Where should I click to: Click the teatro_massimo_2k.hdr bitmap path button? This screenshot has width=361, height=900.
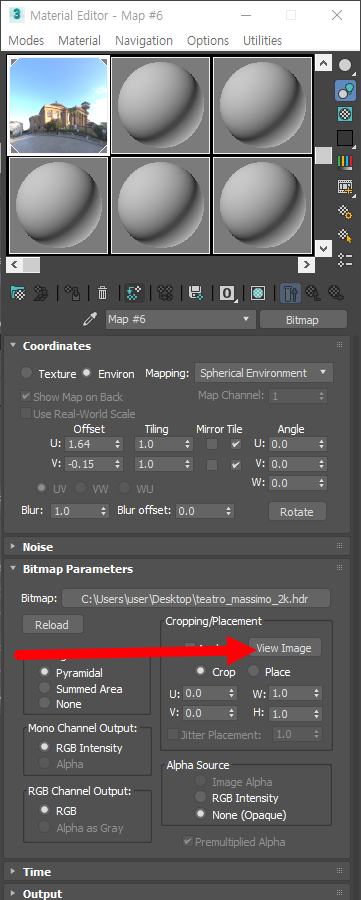196,599
